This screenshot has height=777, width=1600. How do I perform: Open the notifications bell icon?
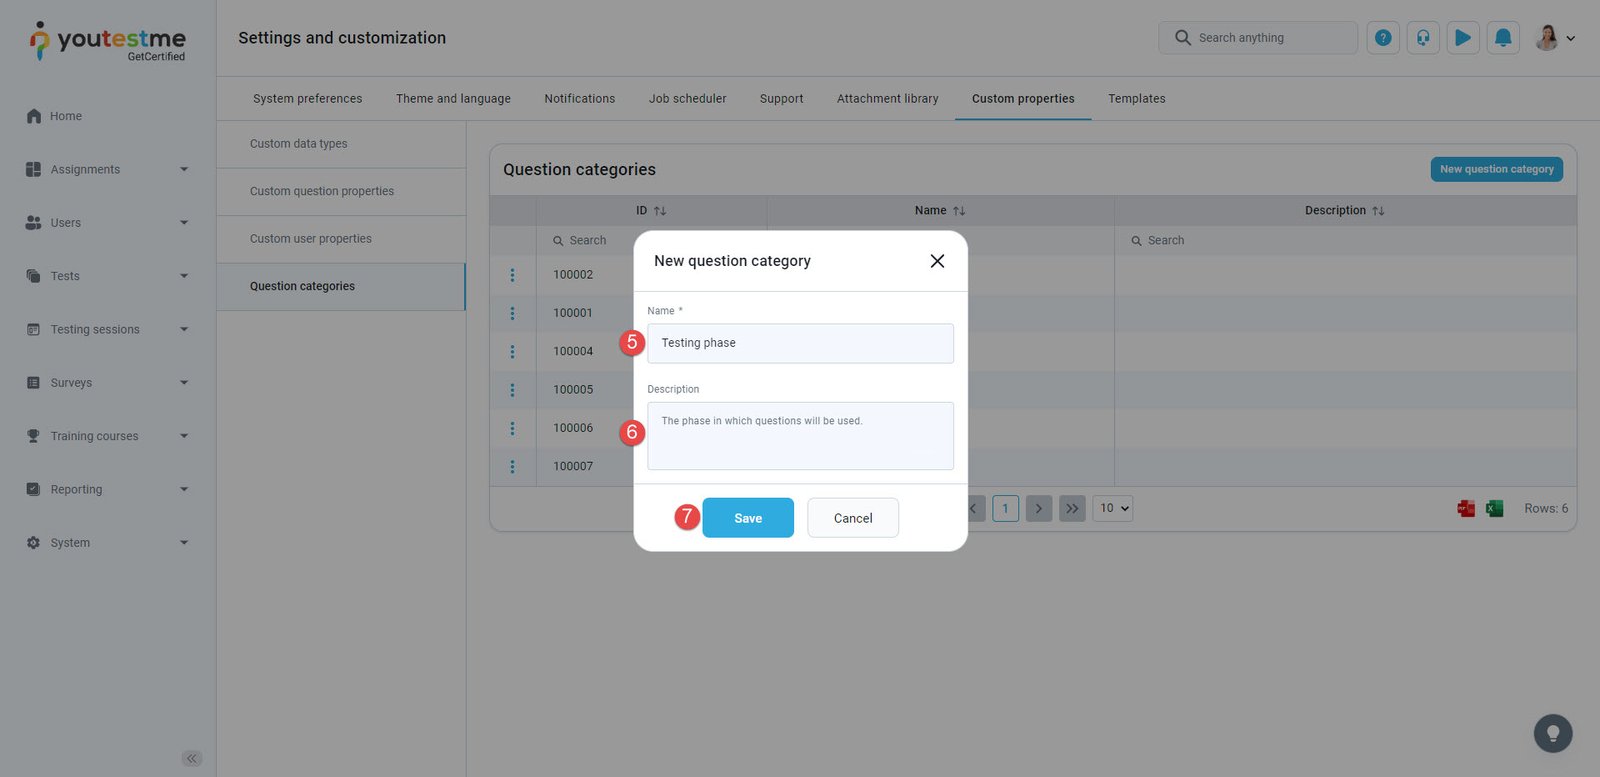[1503, 38]
